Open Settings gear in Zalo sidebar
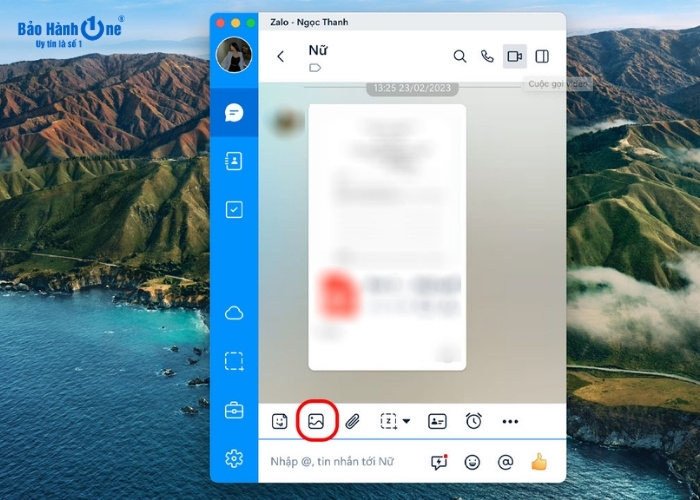This screenshot has width=700, height=500. pos(234,458)
